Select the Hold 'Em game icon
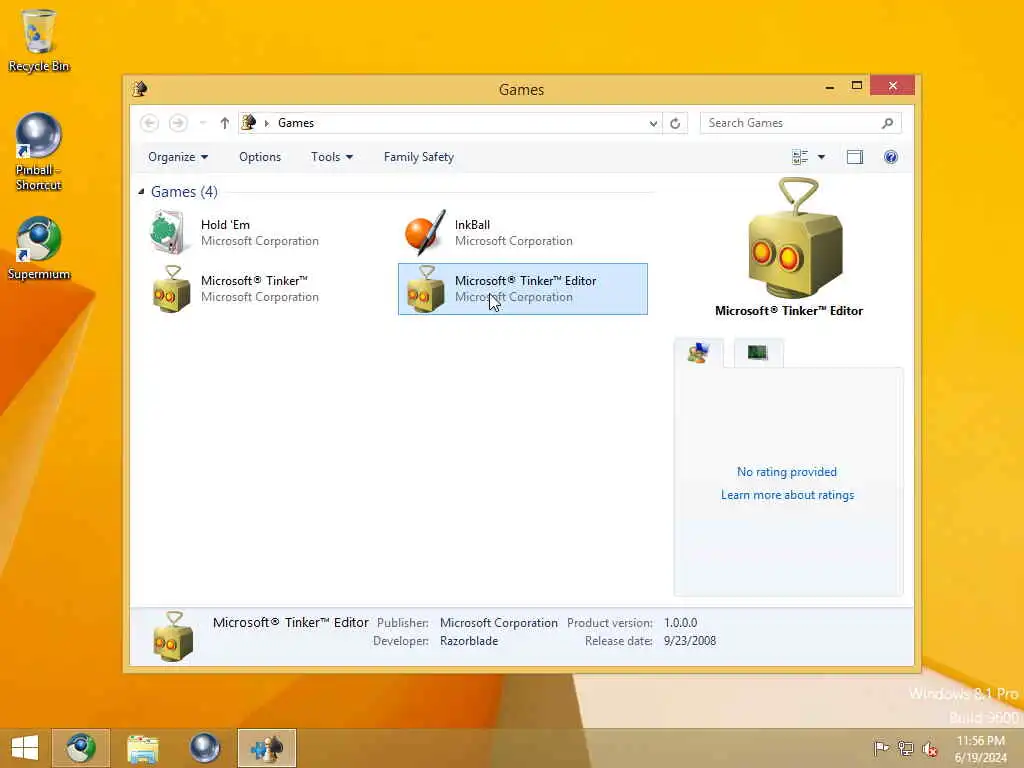Screen dimensions: 1024x768 [169, 232]
